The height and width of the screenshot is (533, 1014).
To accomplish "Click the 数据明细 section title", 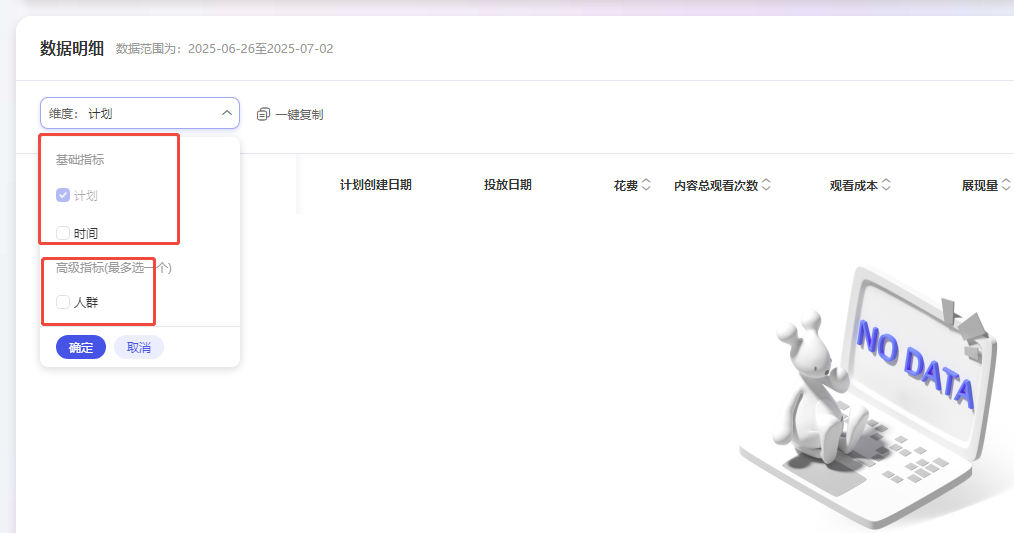I will (72, 48).
